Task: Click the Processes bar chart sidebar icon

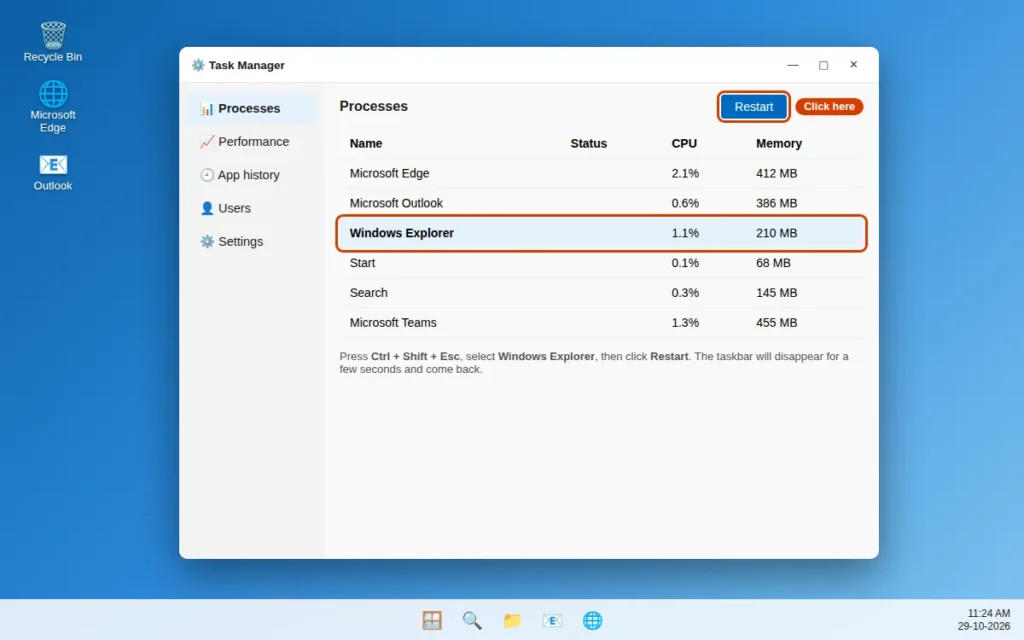Action: 207,108
